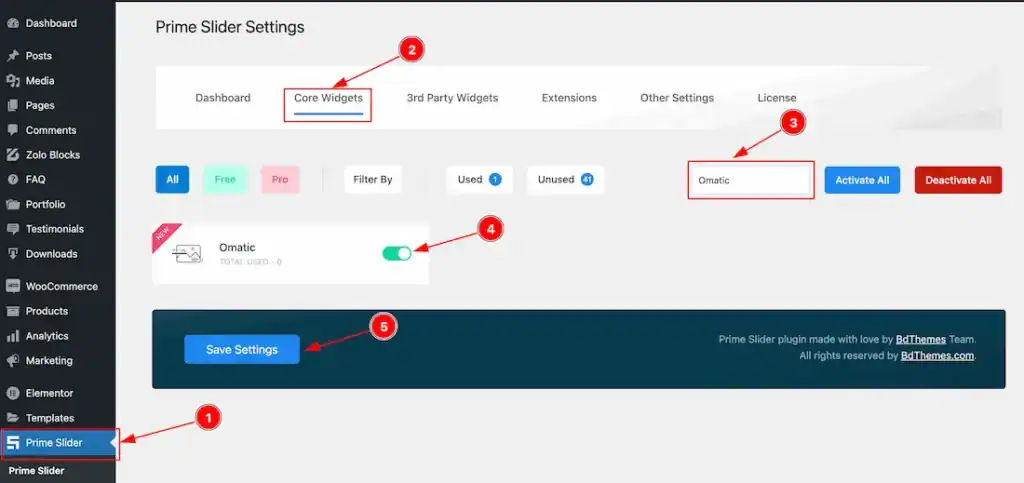The width and height of the screenshot is (1024, 483).
Task: Click the Omatic widget name
Action: 237,247
